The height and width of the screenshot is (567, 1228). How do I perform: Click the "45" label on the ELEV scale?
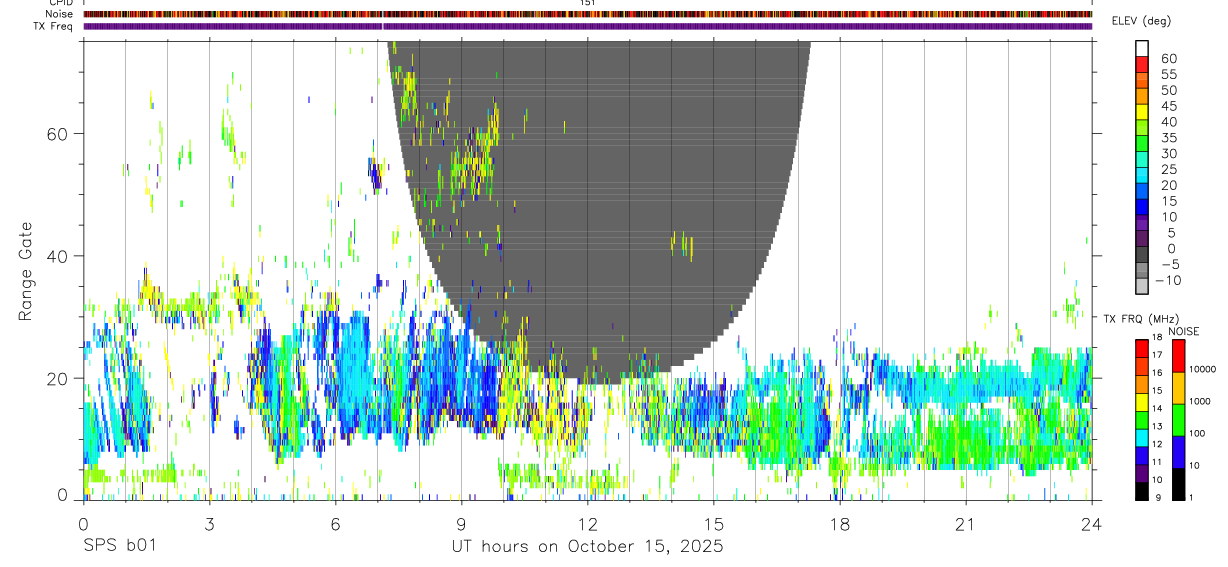(1167, 106)
